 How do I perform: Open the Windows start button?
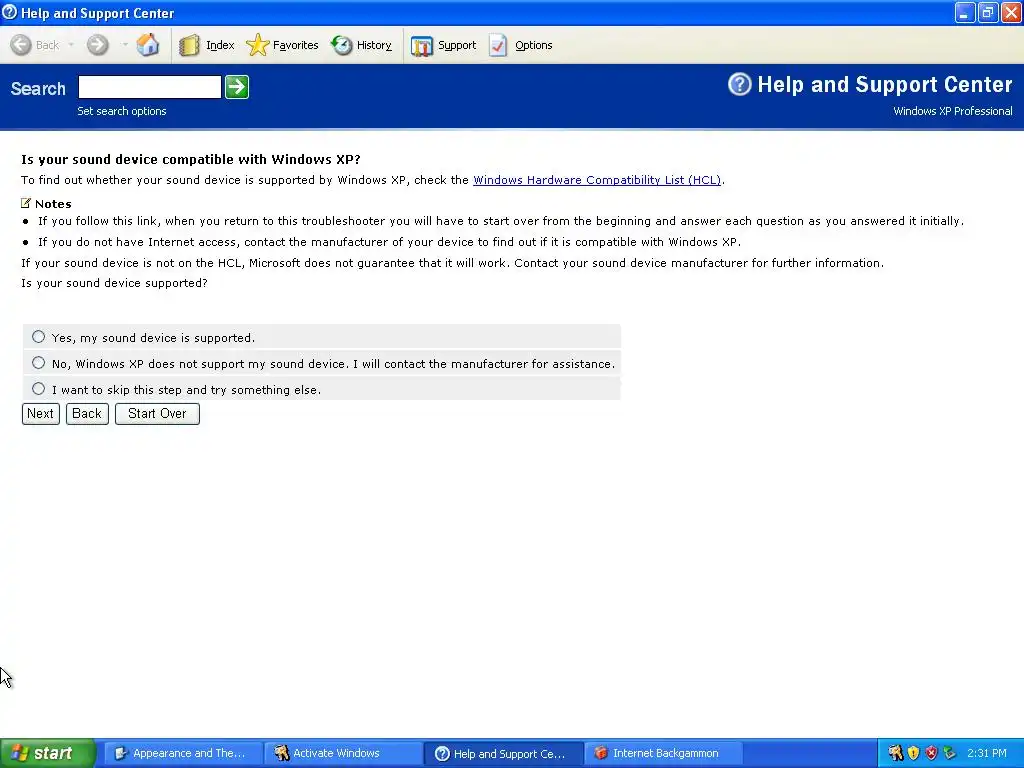tap(48, 753)
